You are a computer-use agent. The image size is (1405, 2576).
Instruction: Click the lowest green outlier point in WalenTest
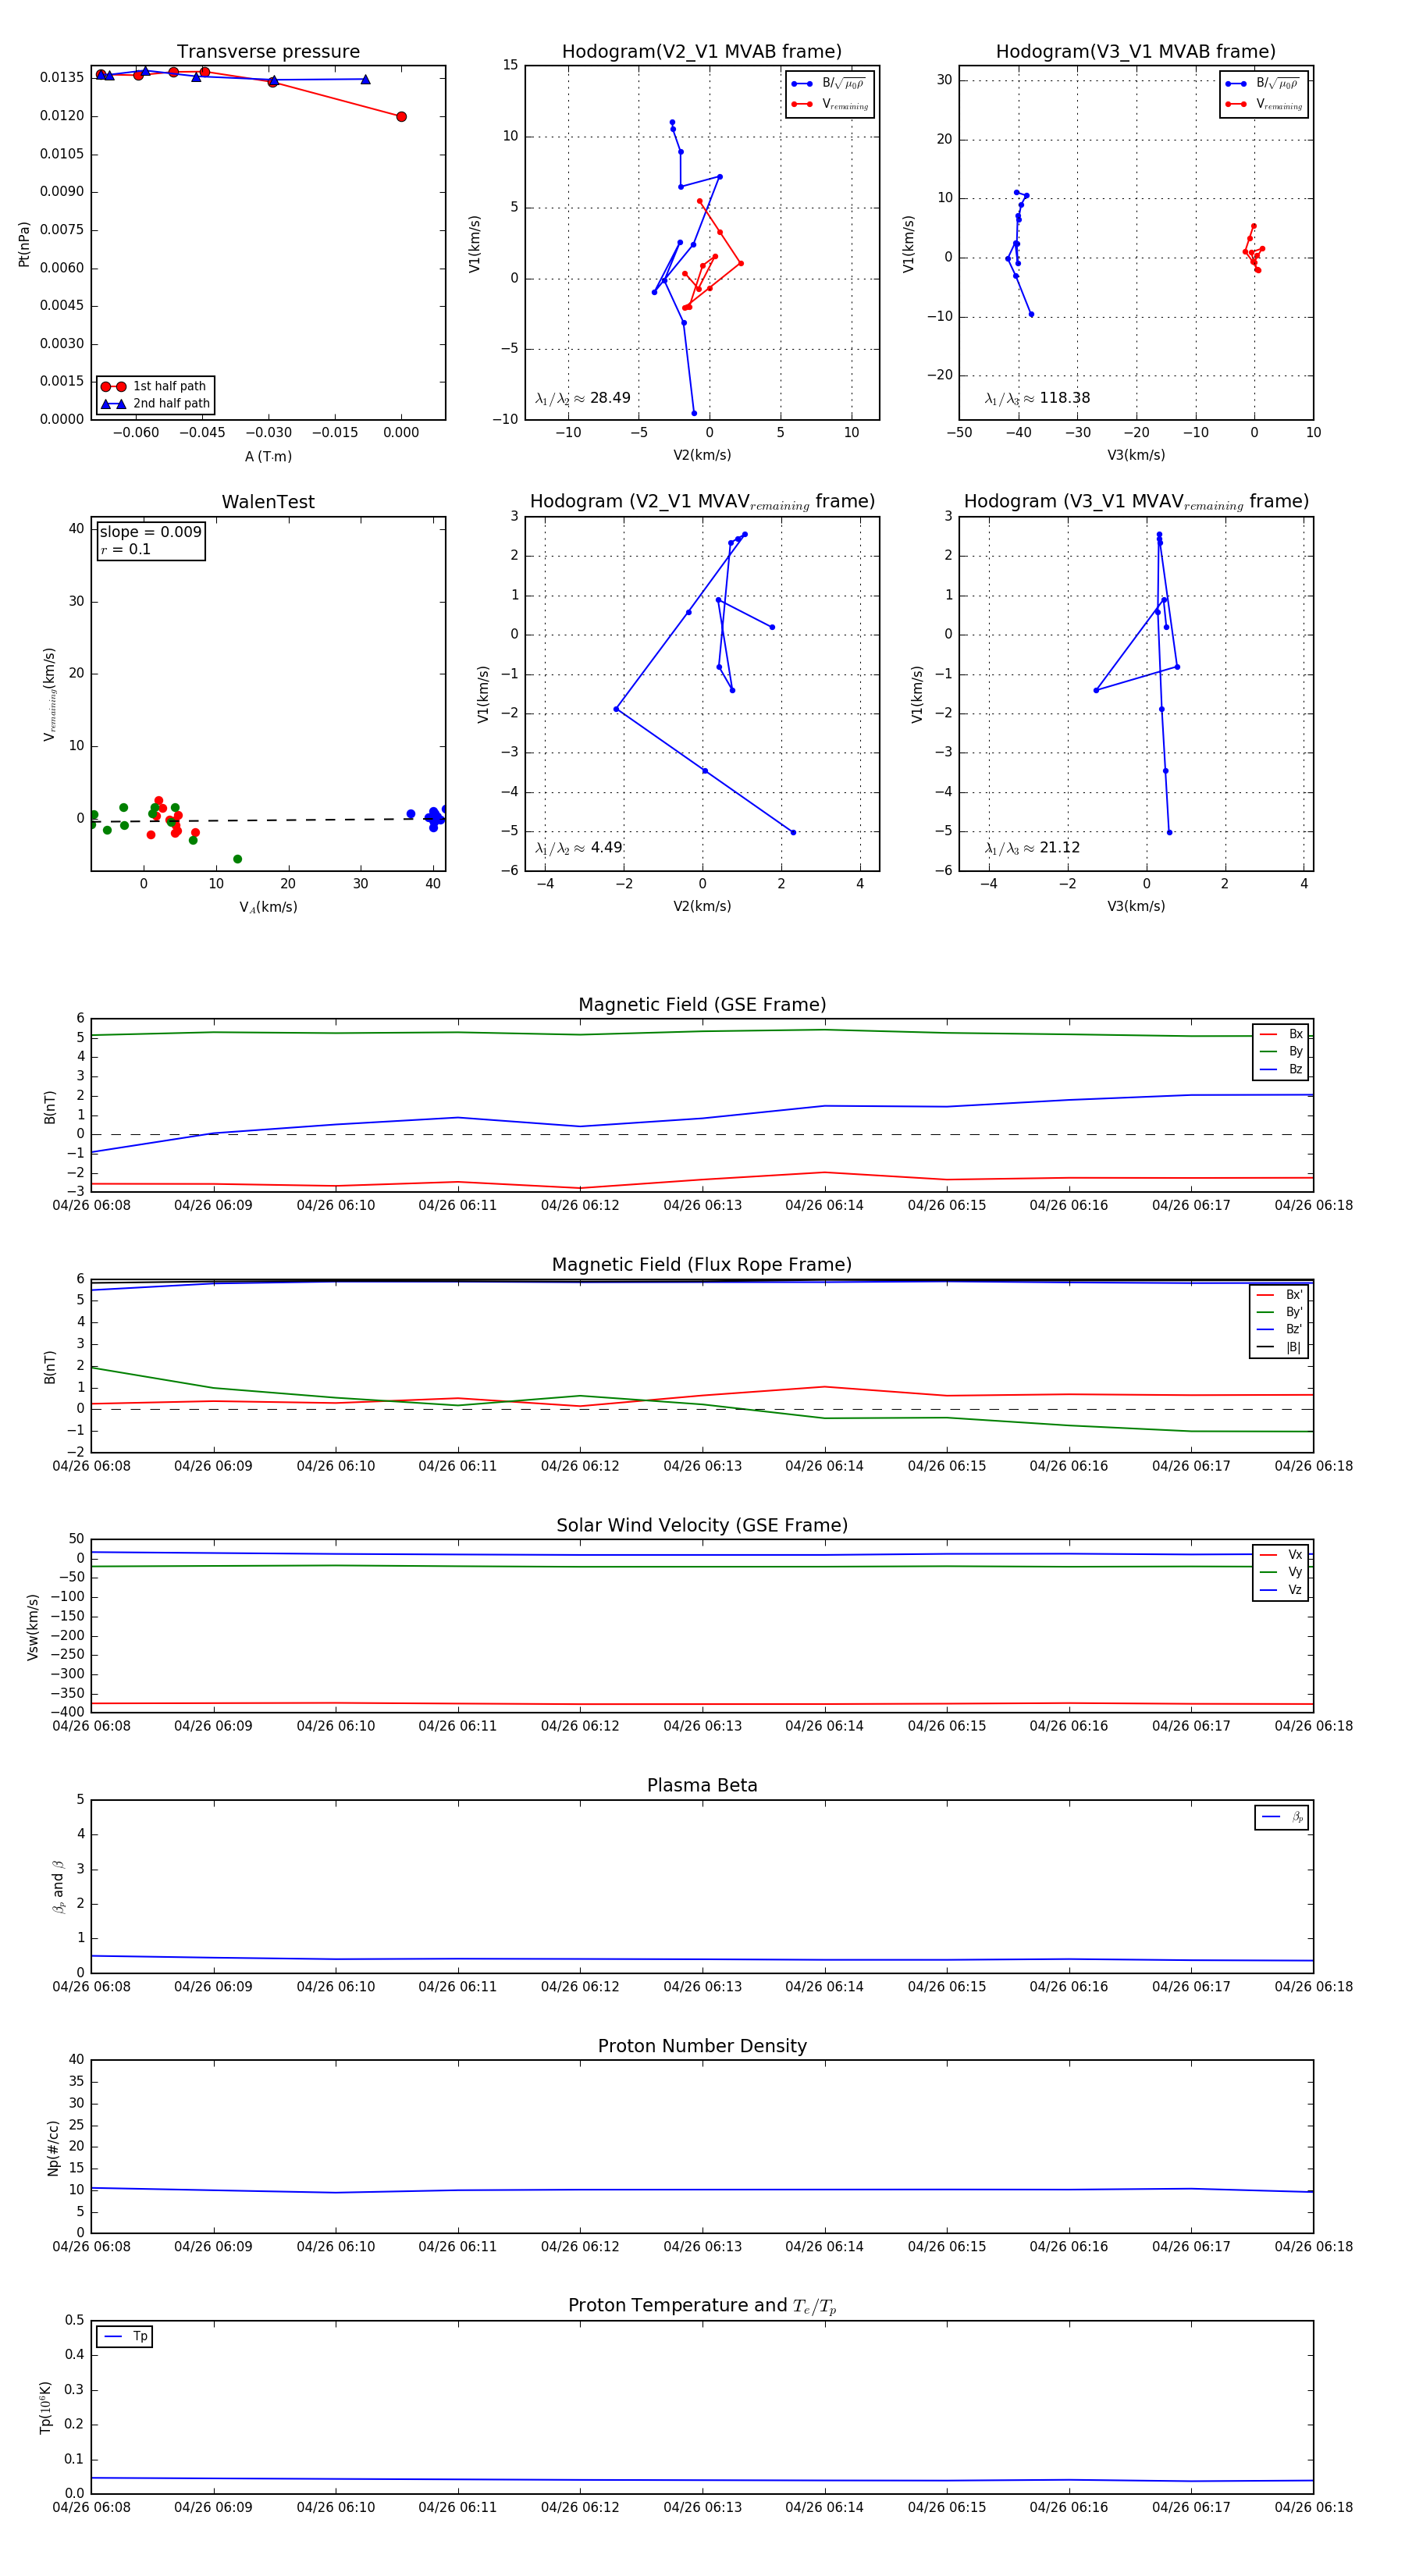pos(237,859)
